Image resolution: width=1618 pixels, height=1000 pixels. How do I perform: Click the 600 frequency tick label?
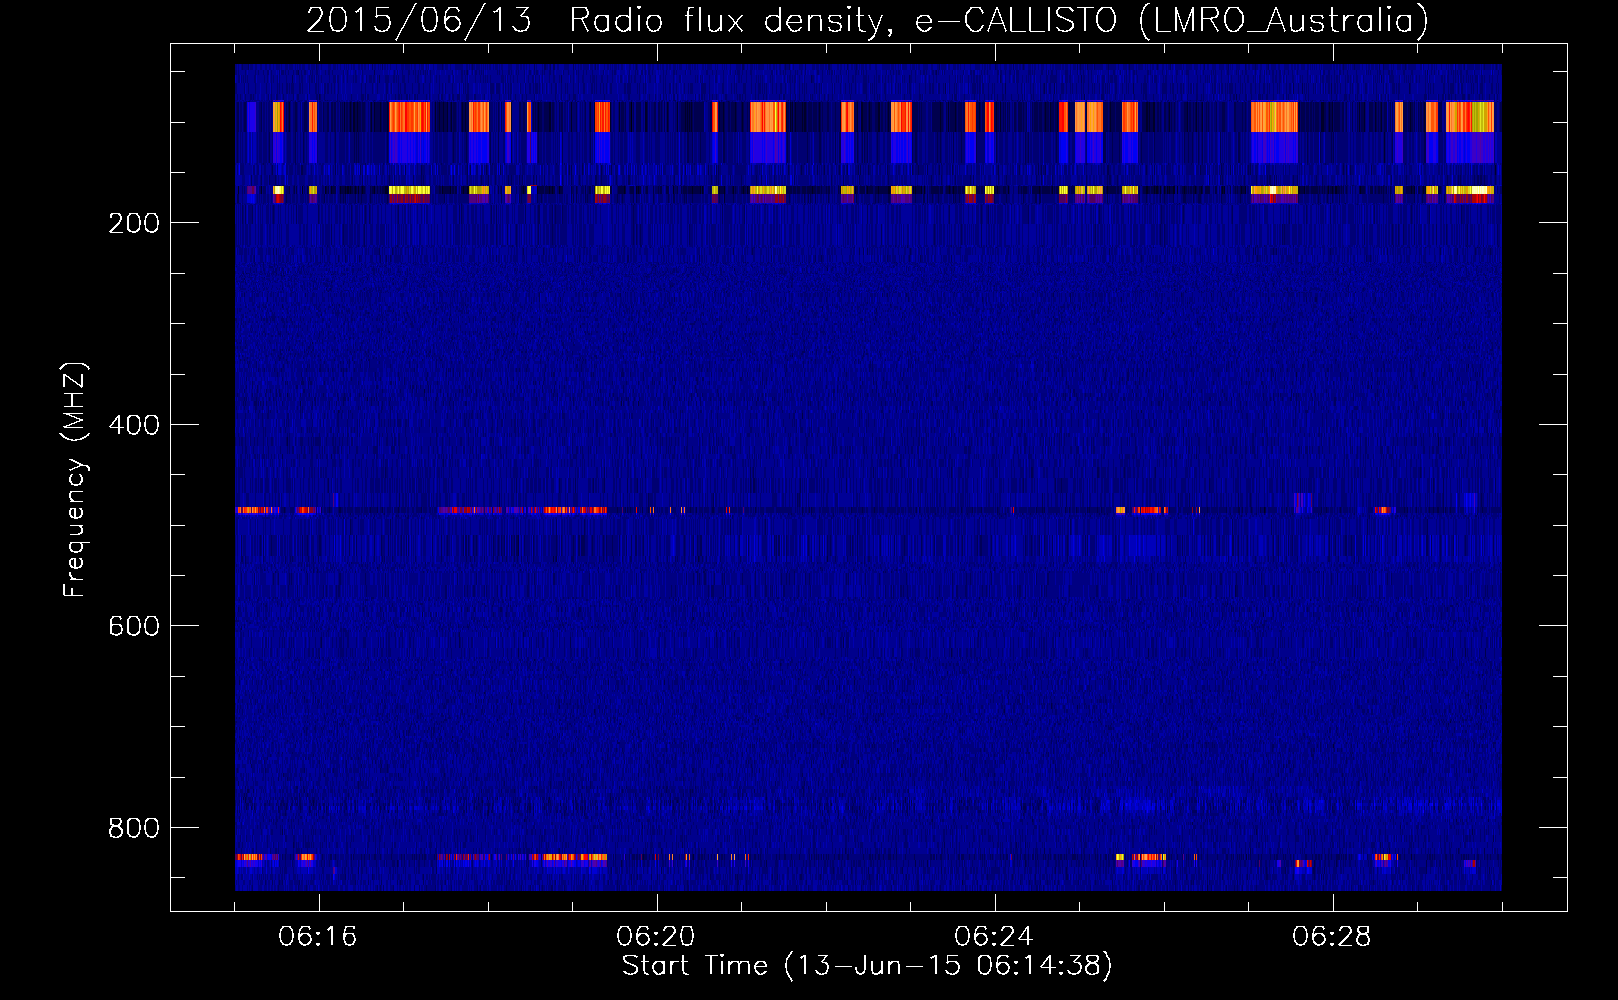pos(134,626)
